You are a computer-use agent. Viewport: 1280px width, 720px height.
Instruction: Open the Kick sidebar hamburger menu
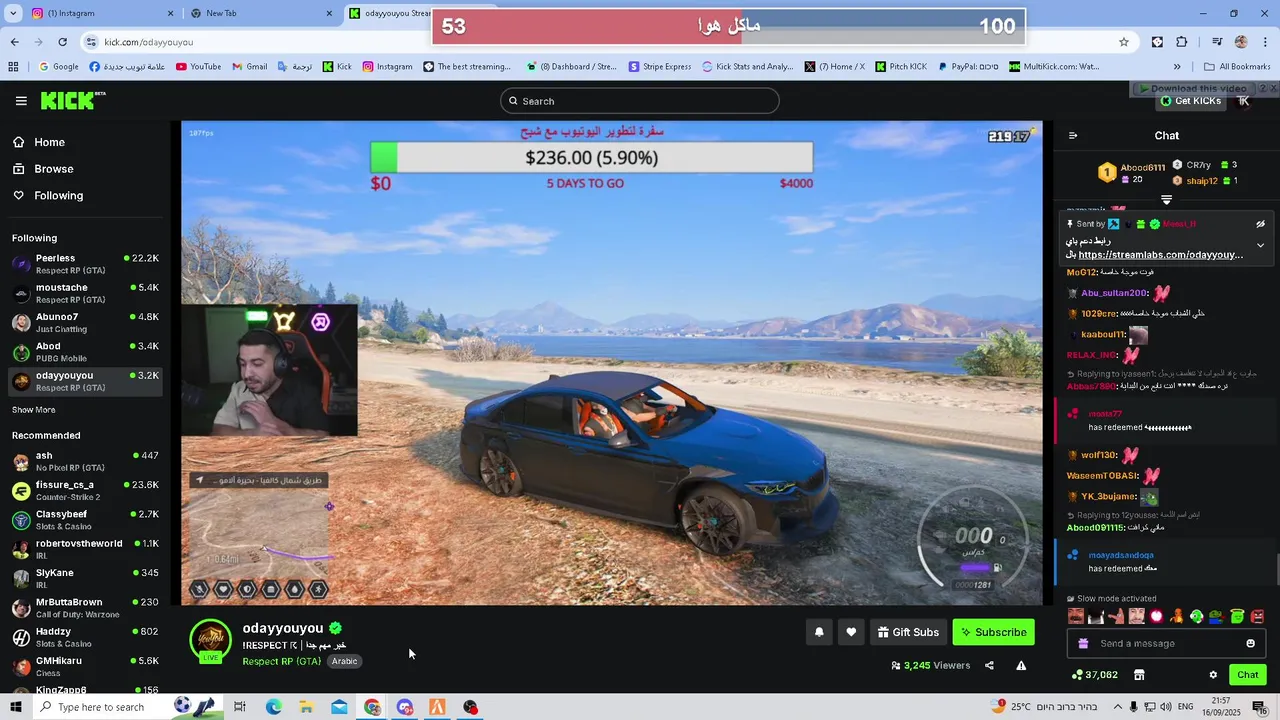click(x=21, y=101)
